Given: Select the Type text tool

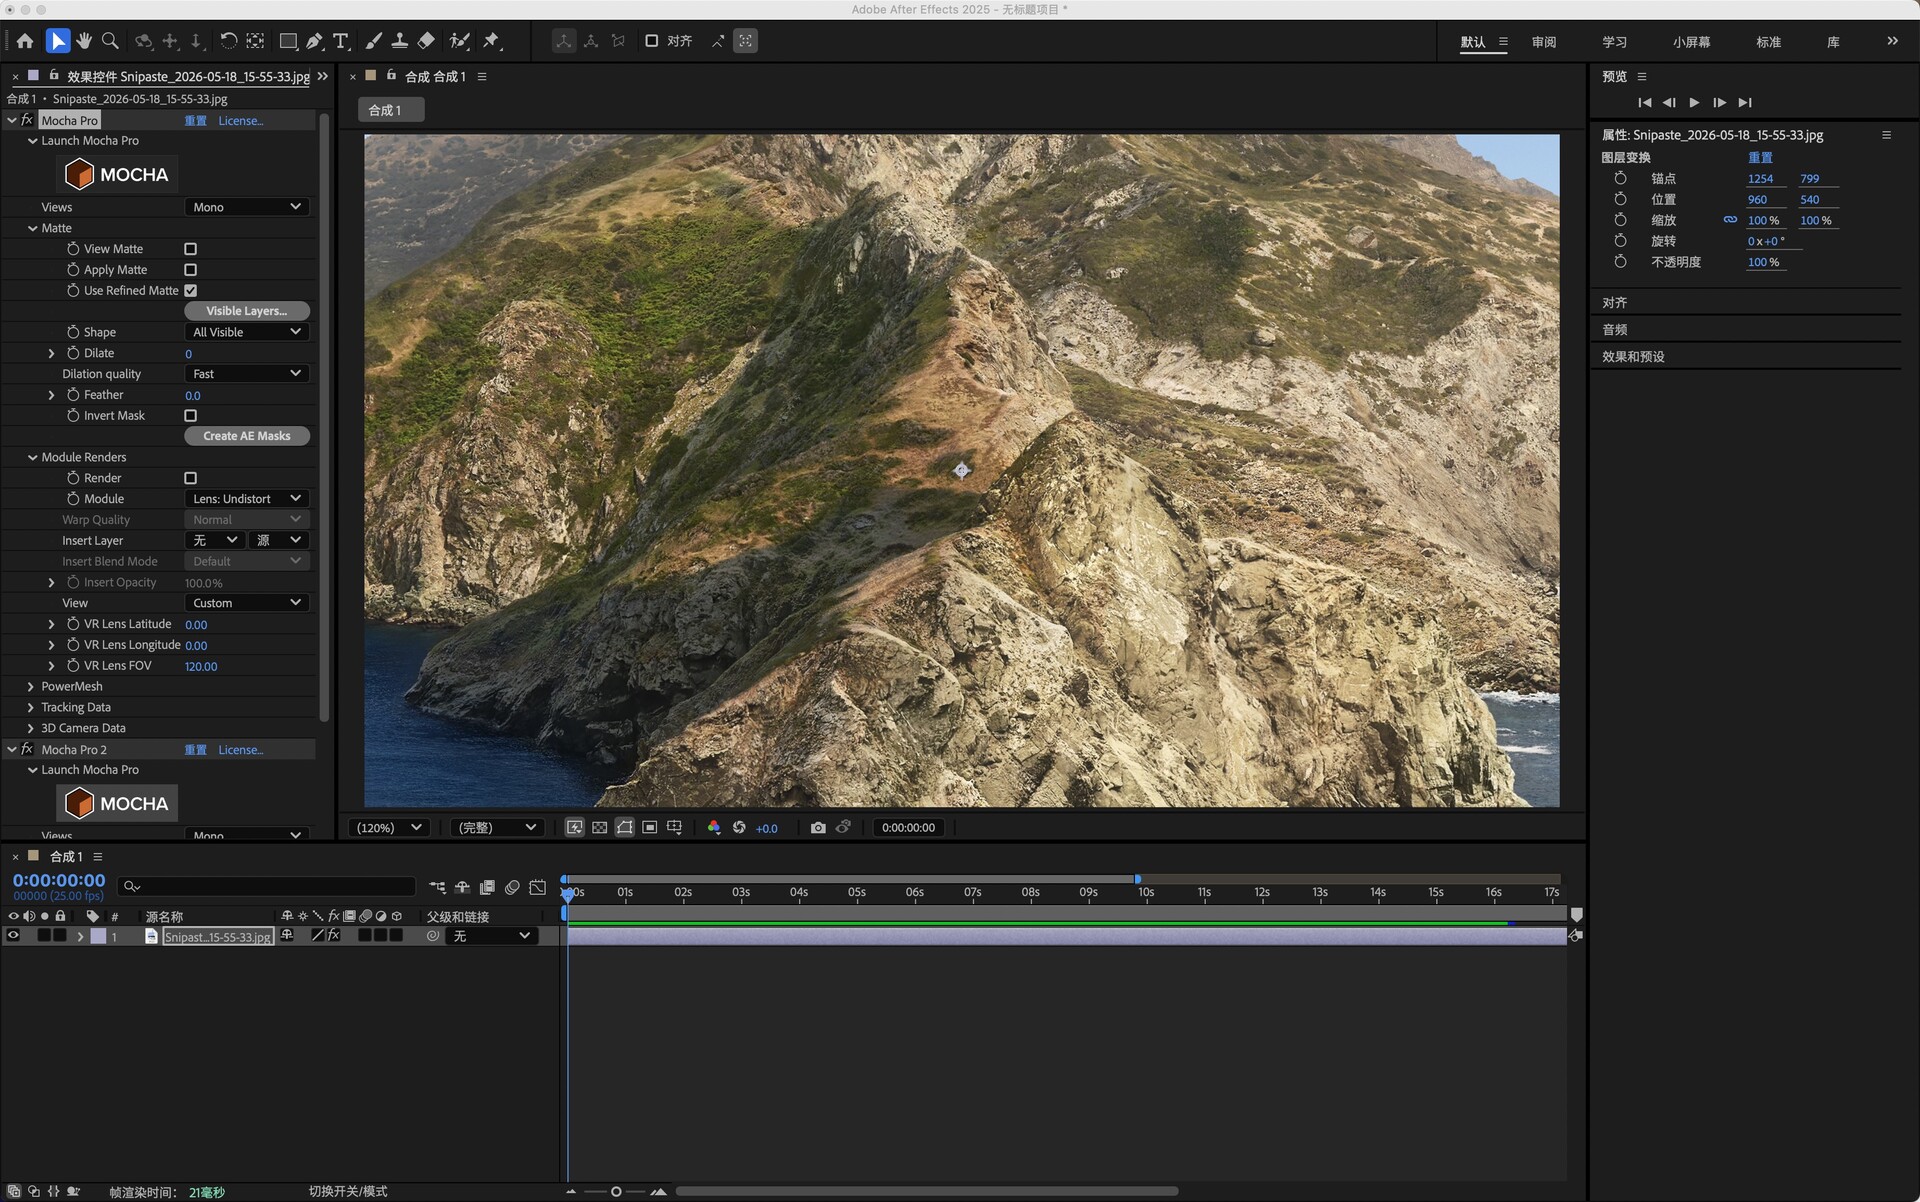Looking at the screenshot, I should pyautogui.click(x=341, y=41).
